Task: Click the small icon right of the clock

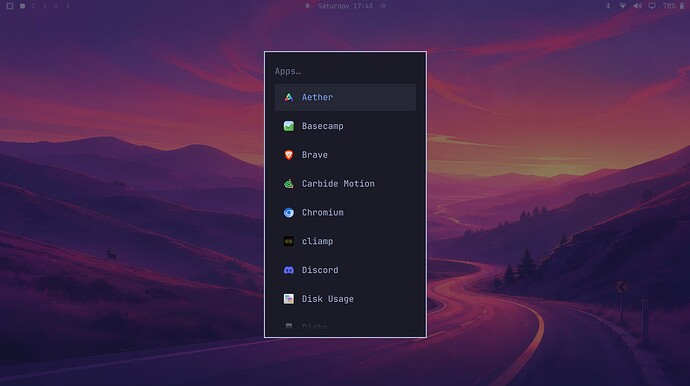Action: tap(383, 6)
